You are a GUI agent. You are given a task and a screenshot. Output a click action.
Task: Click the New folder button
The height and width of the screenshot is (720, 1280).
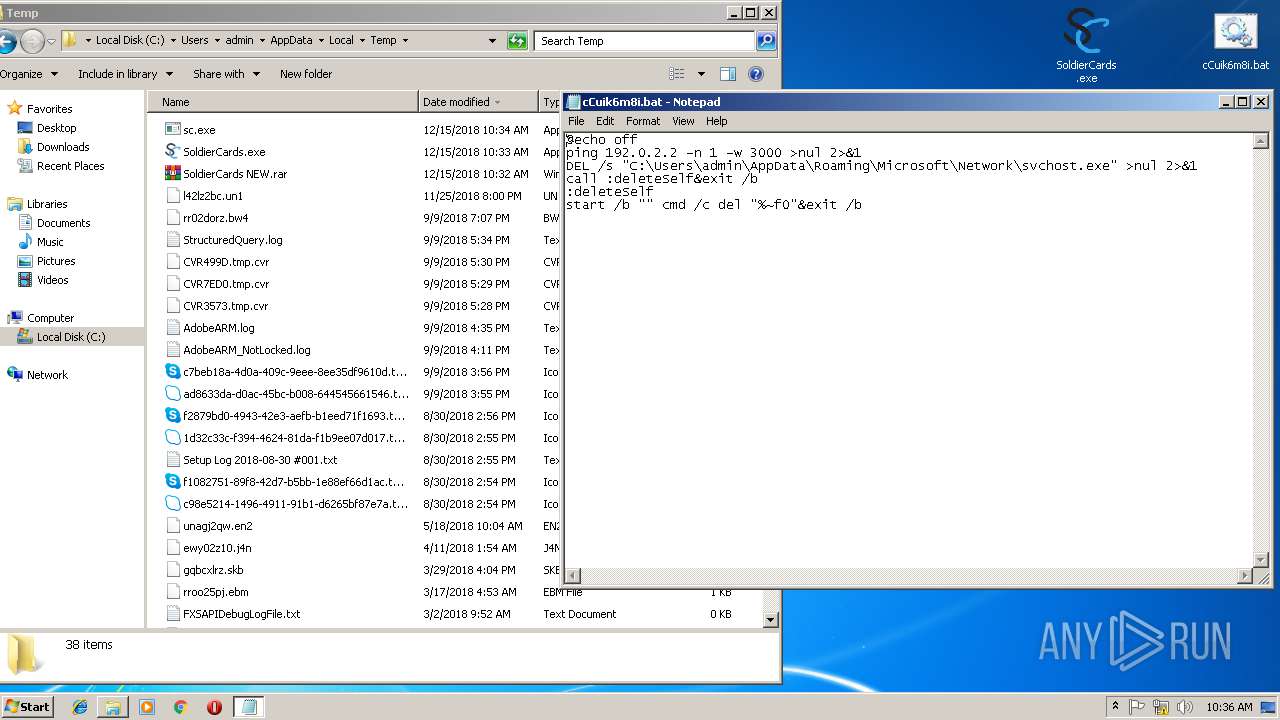306,74
